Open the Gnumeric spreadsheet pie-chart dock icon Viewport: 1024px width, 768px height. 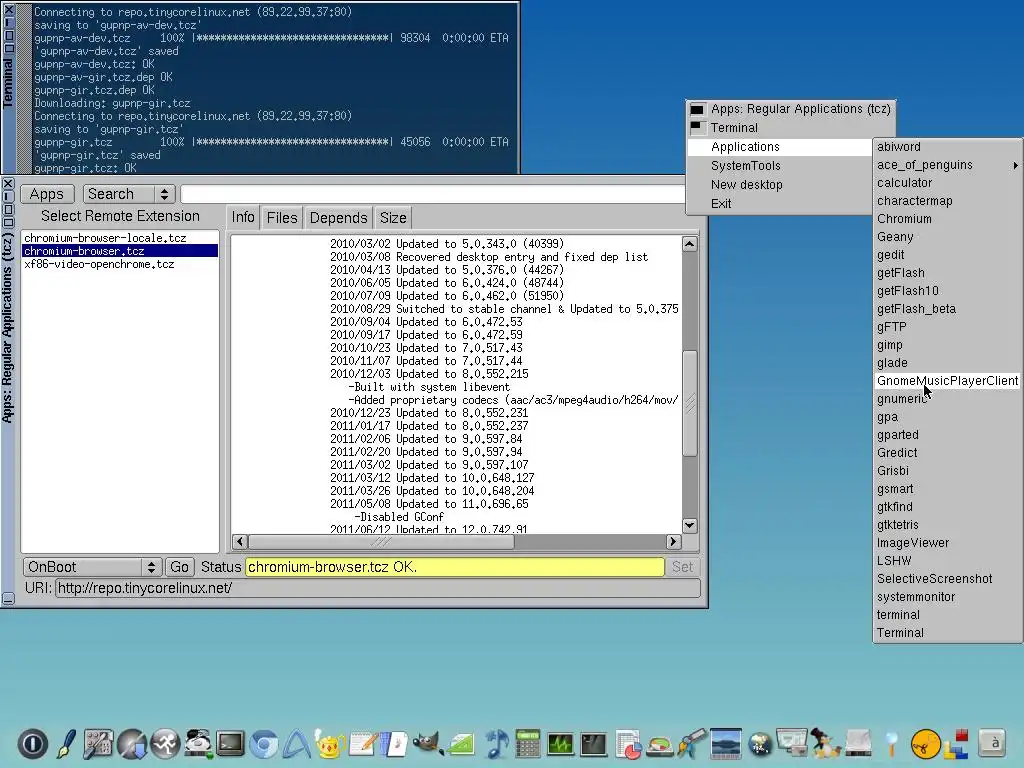628,743
